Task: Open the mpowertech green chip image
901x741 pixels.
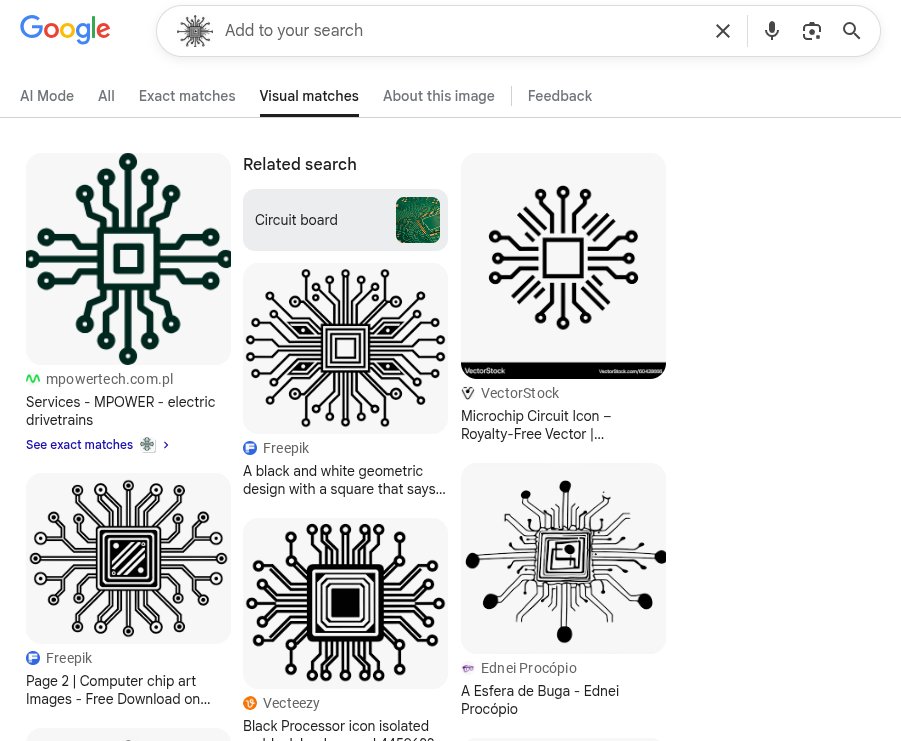Action: click(128, 258)
